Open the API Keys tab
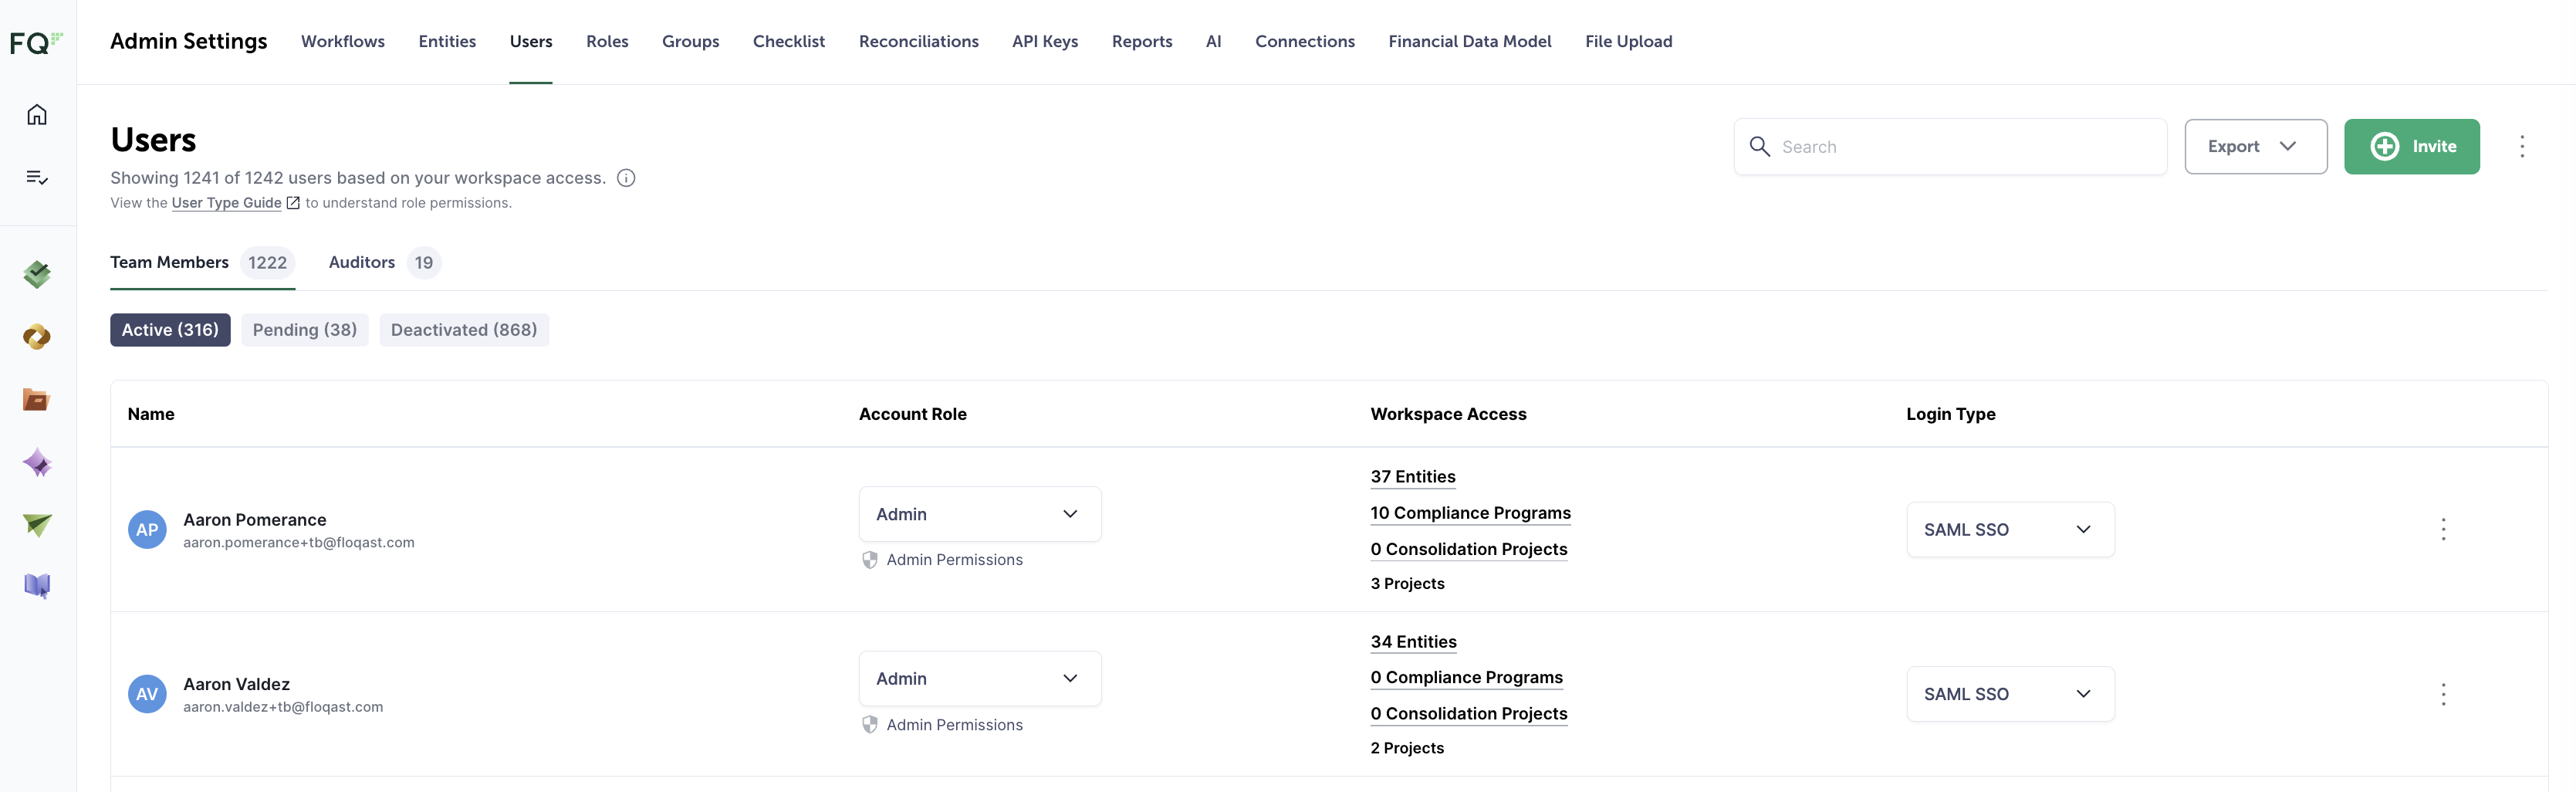 tap(1045, 42)
